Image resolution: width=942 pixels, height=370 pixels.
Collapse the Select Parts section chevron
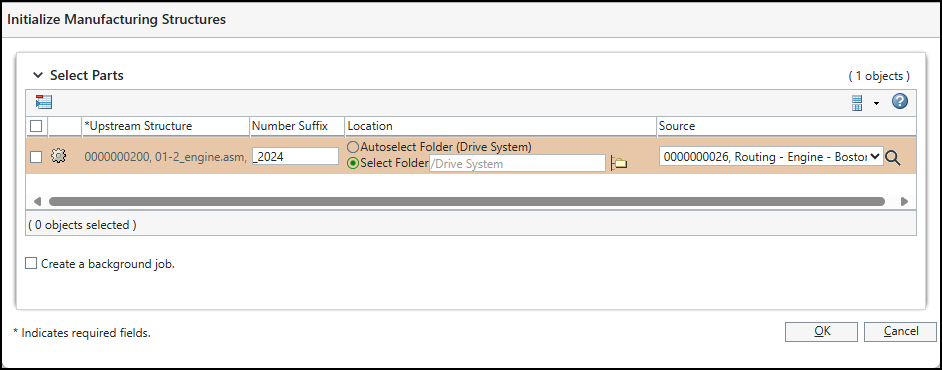click(x=38, y=76)
